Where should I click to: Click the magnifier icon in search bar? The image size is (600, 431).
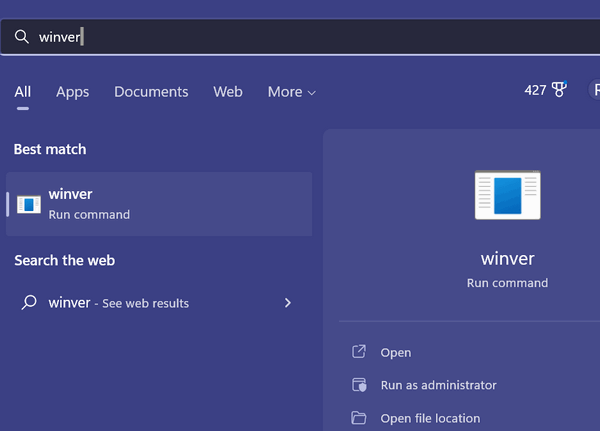pyautogui.click(x=22, y=37)
